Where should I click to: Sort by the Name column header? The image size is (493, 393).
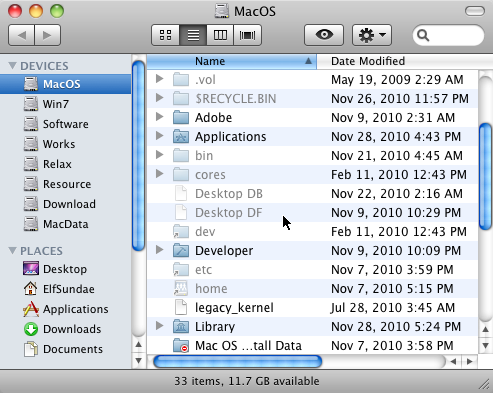pyautogui.click(x=232, y=61)
